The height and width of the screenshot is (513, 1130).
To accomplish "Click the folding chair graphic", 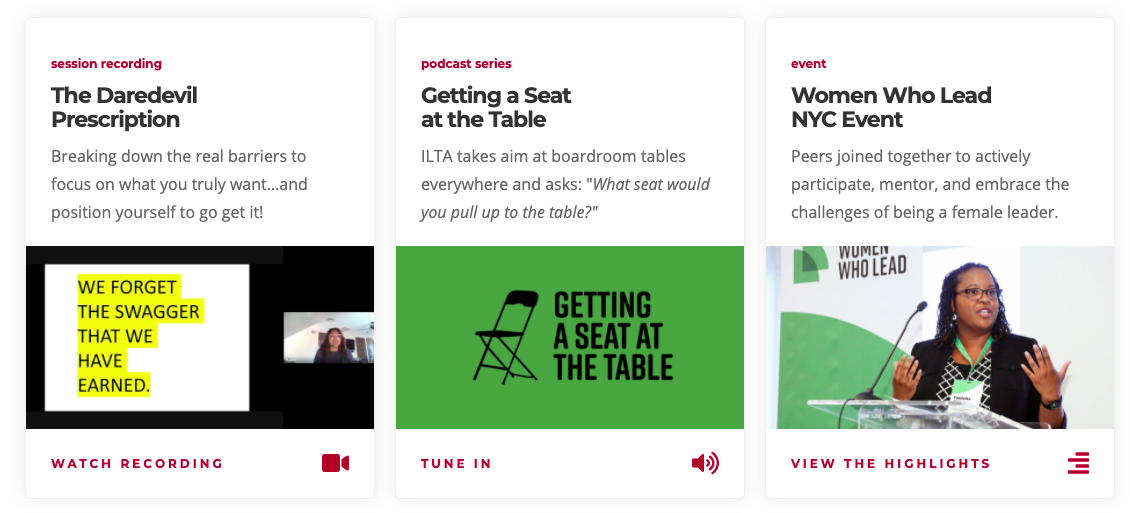I will (507, 337).
